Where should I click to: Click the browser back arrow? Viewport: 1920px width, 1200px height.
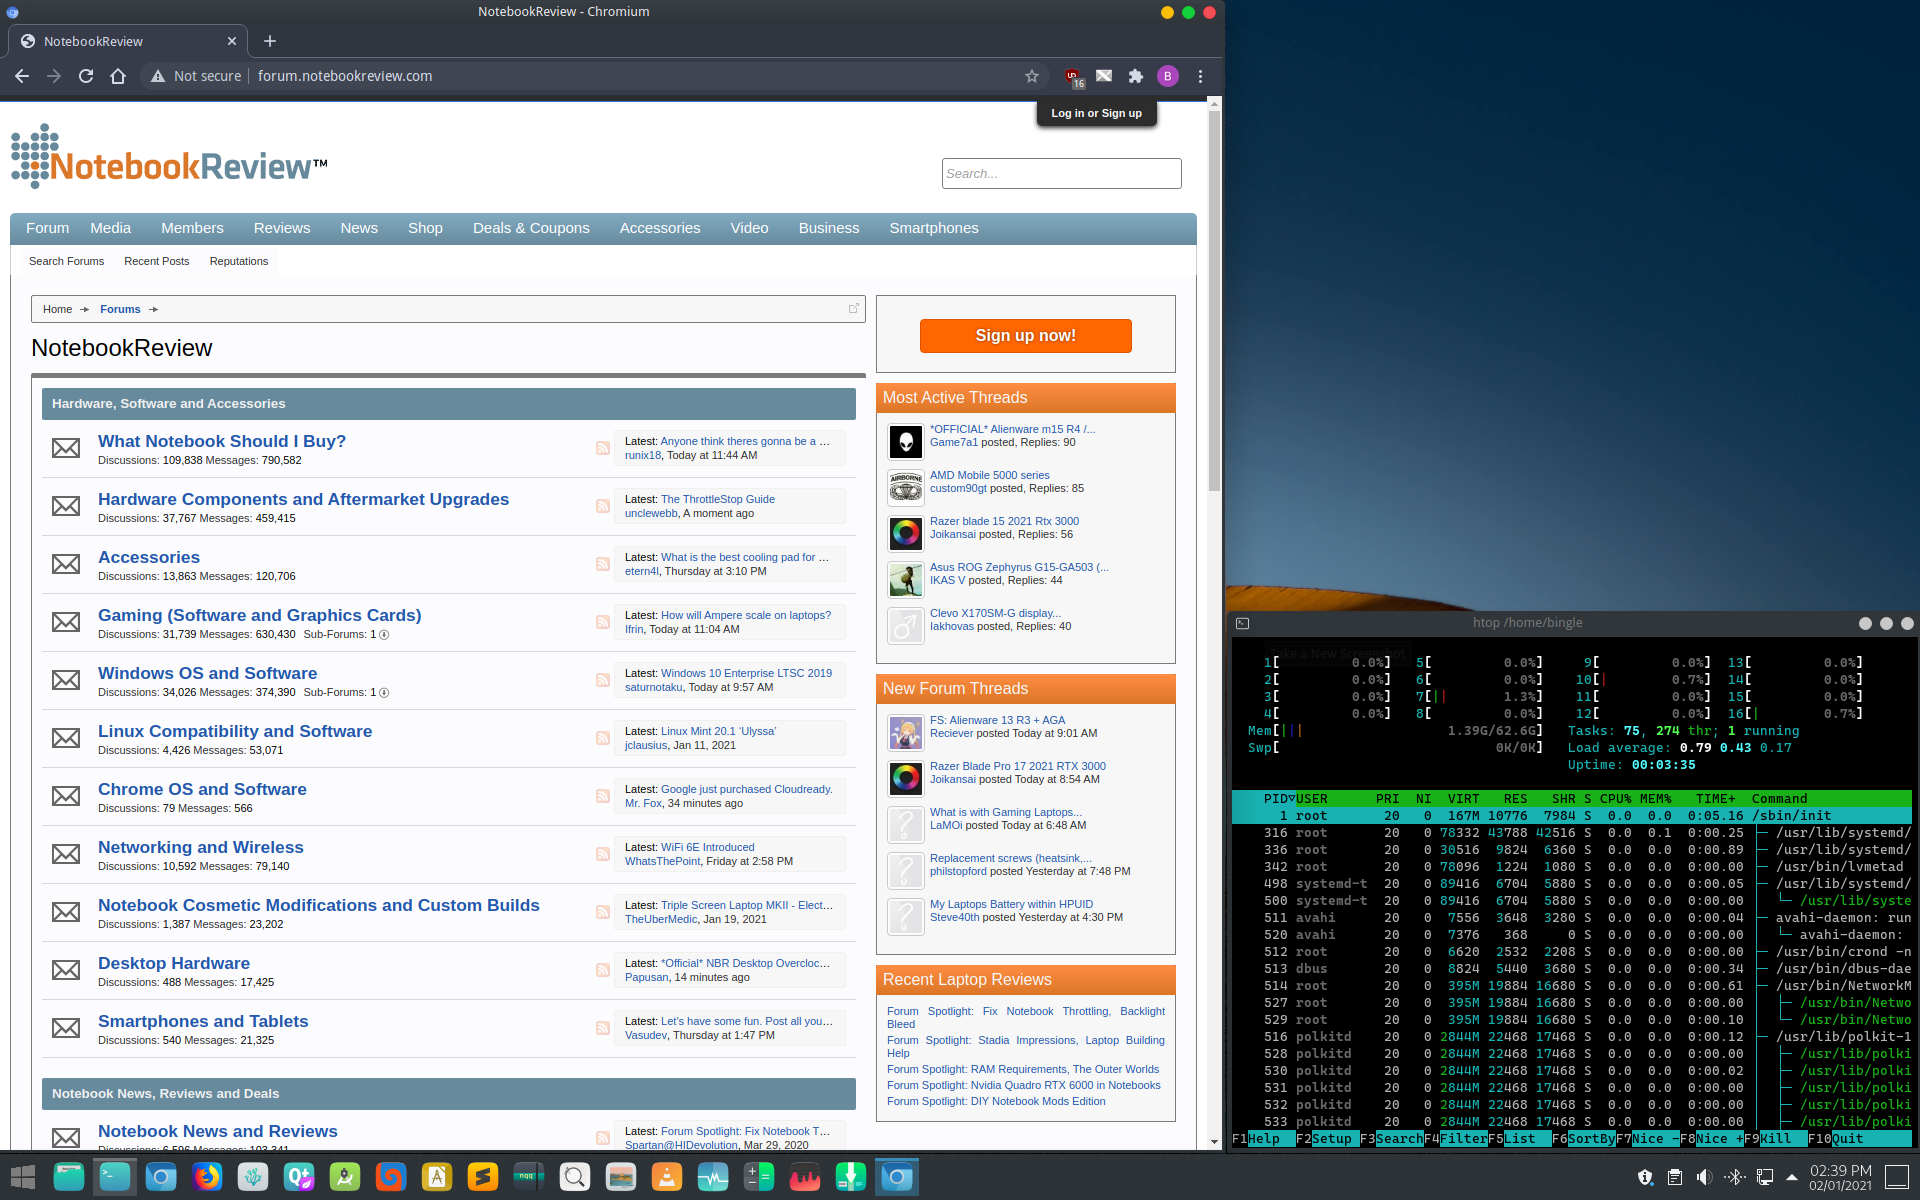22,76
